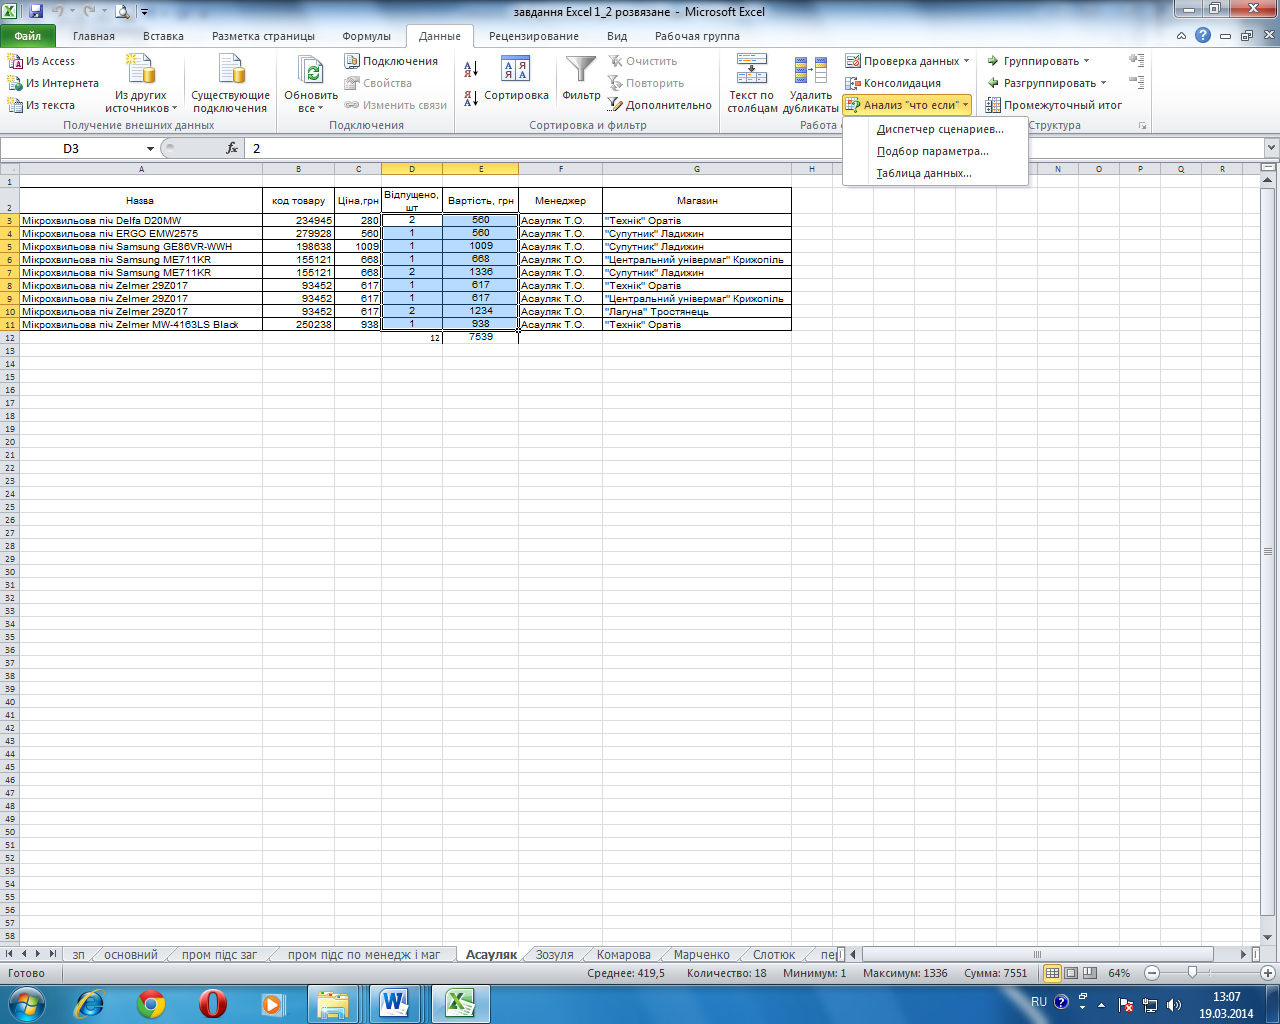This screenshot has height=1024, width=1280.
Task: Select column header E
Action: point(480,169)
